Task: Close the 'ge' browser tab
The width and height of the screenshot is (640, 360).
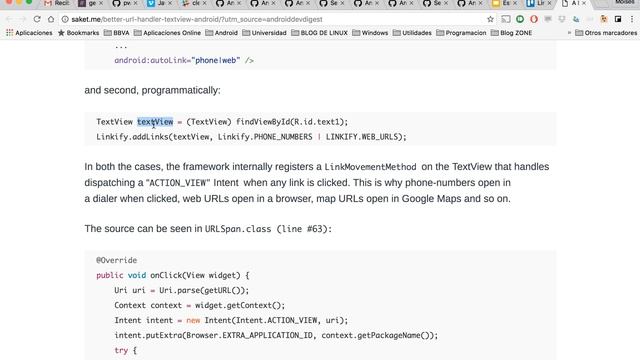Action: 101,3
